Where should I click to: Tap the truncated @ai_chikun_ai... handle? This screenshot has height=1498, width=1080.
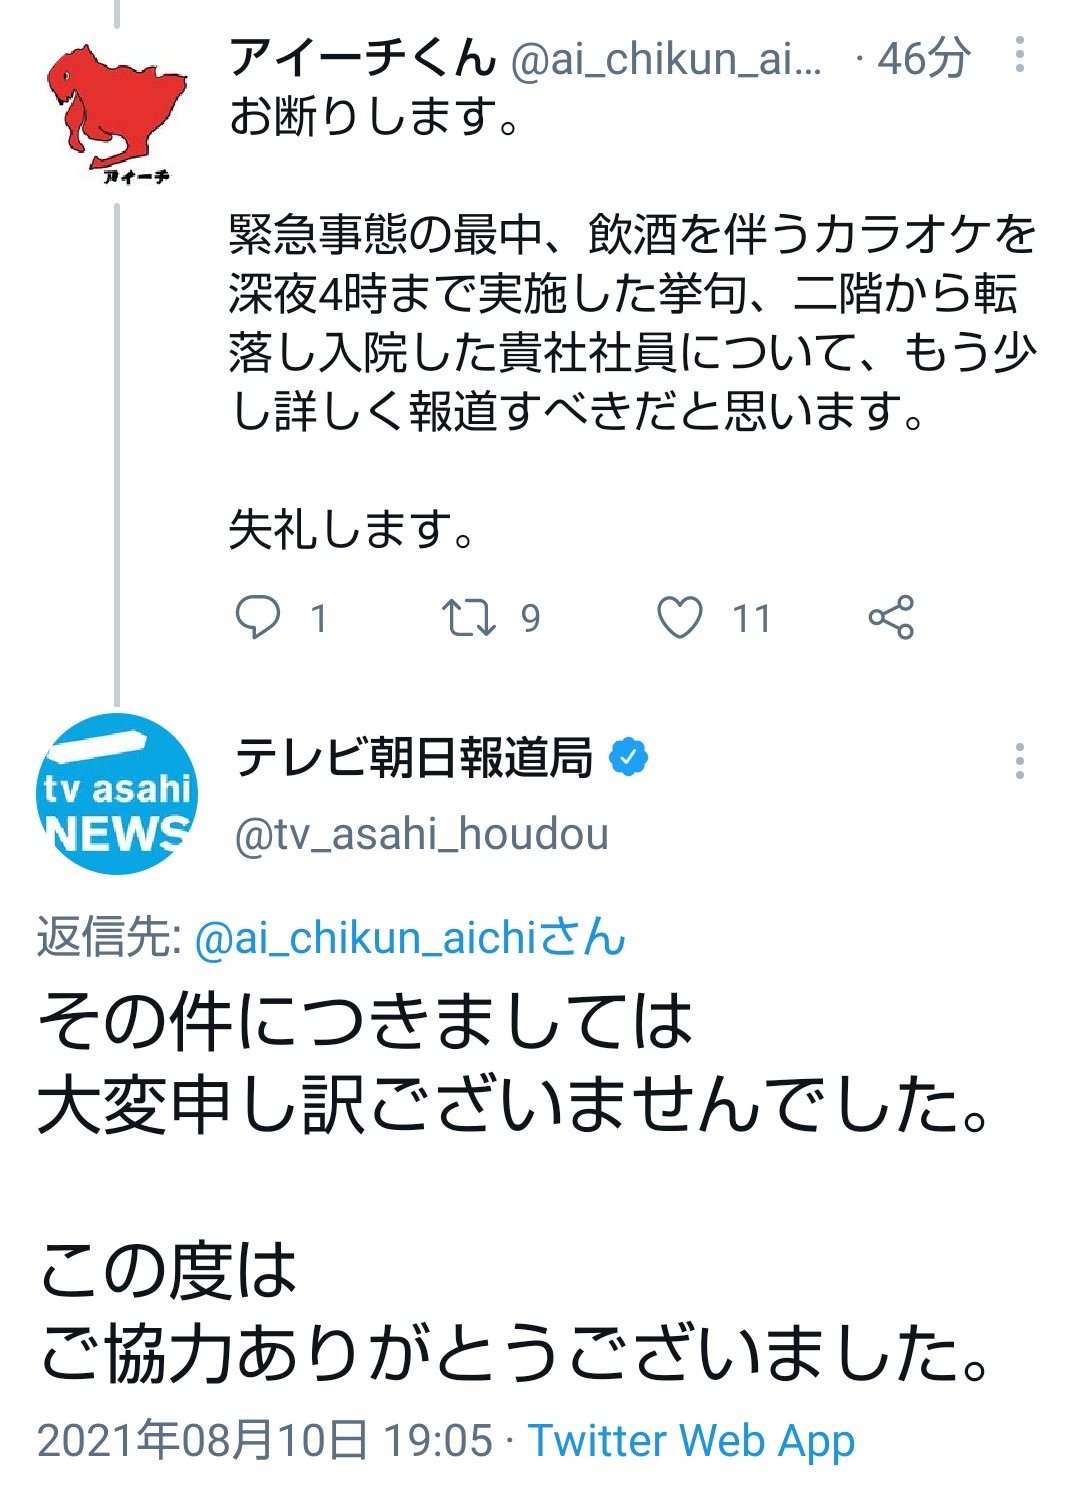tap(666, 60)
